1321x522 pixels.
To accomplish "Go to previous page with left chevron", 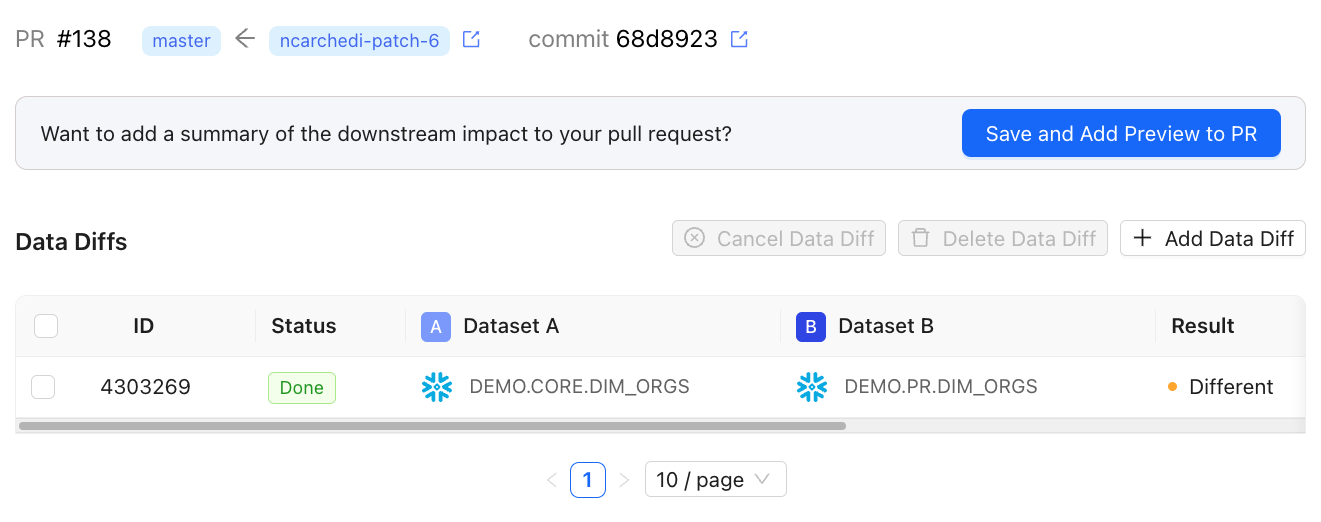I will pos(552,480).
